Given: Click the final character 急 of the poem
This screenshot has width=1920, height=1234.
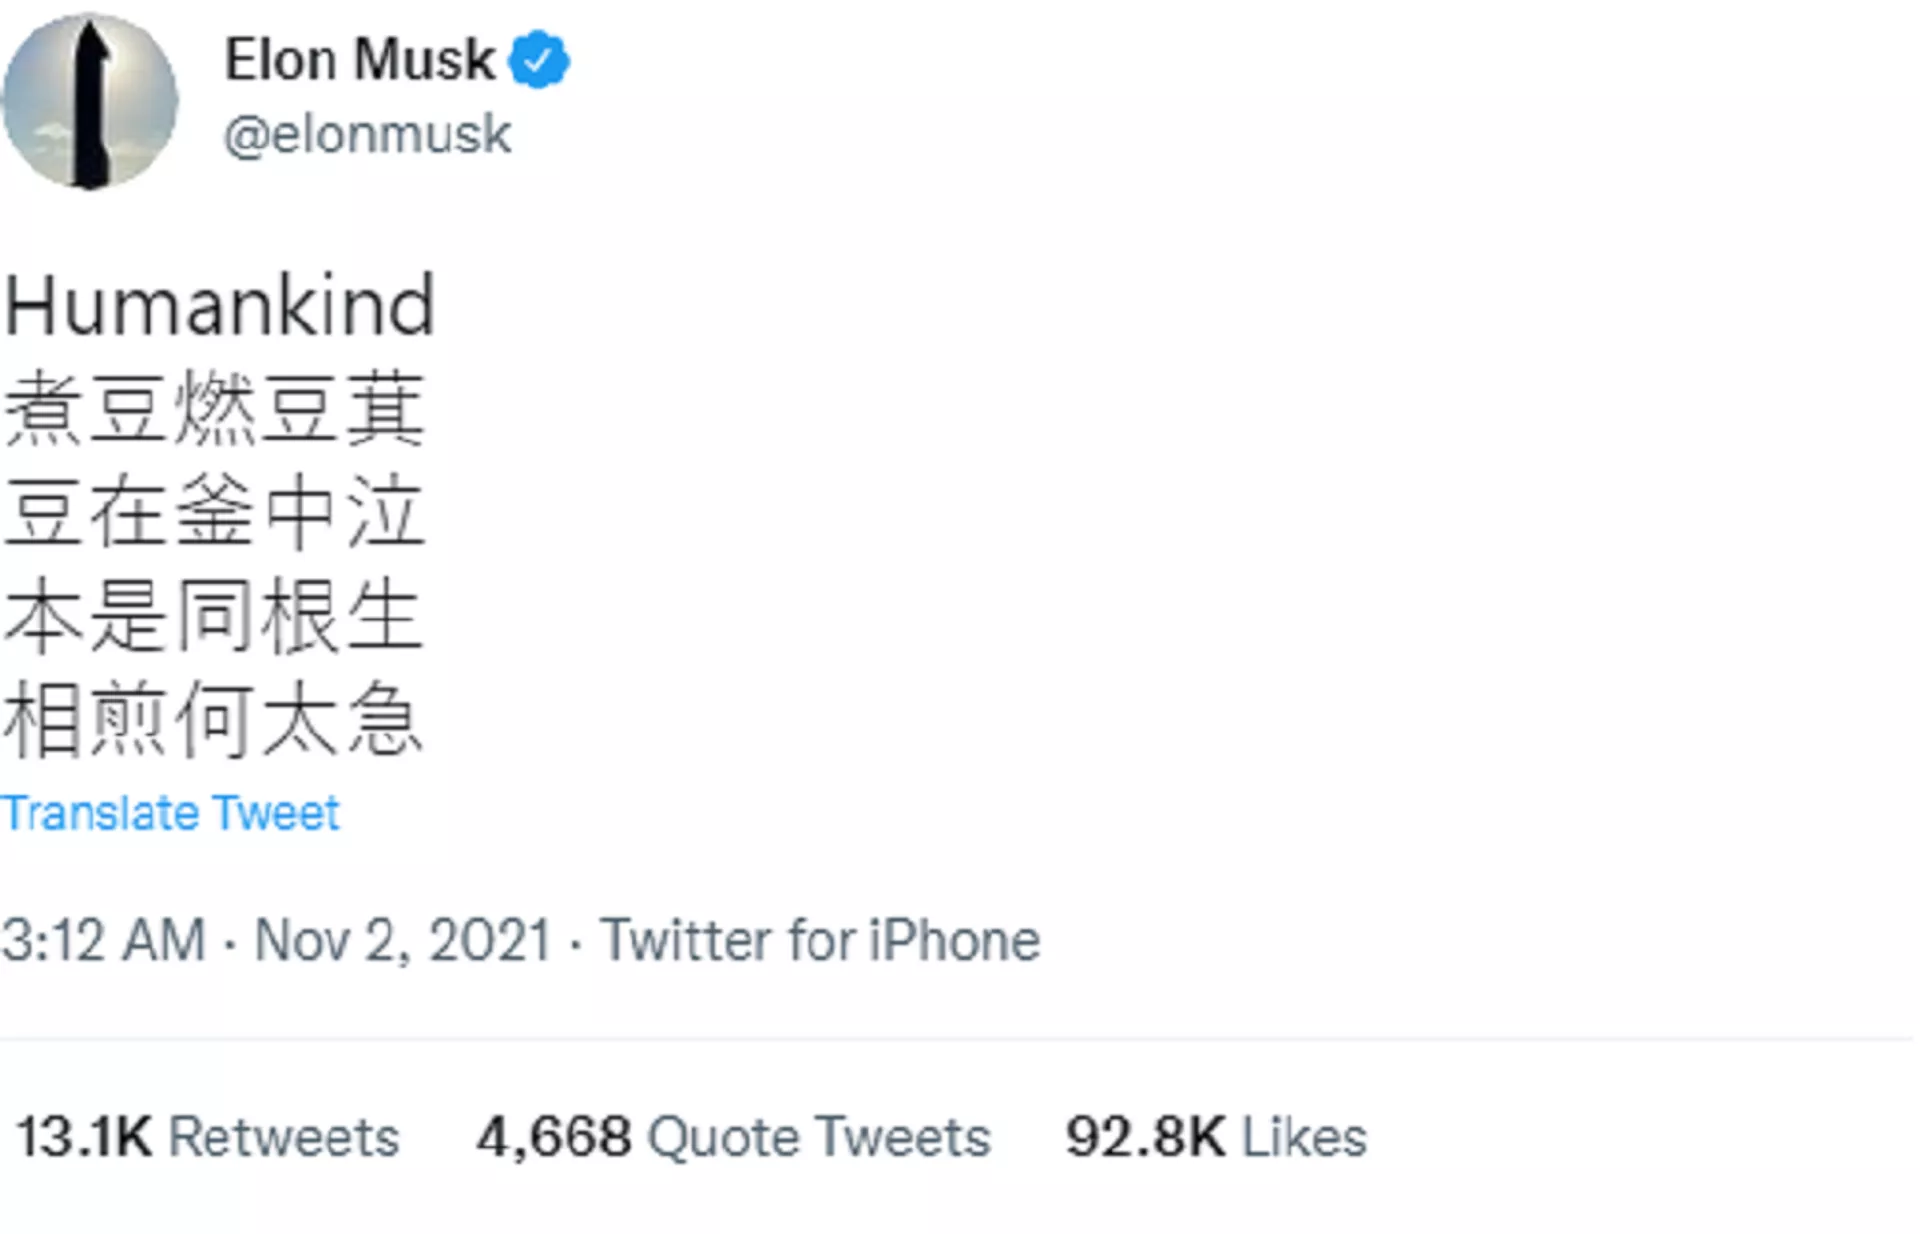Looking at the screenshot, I should [386, 720].
